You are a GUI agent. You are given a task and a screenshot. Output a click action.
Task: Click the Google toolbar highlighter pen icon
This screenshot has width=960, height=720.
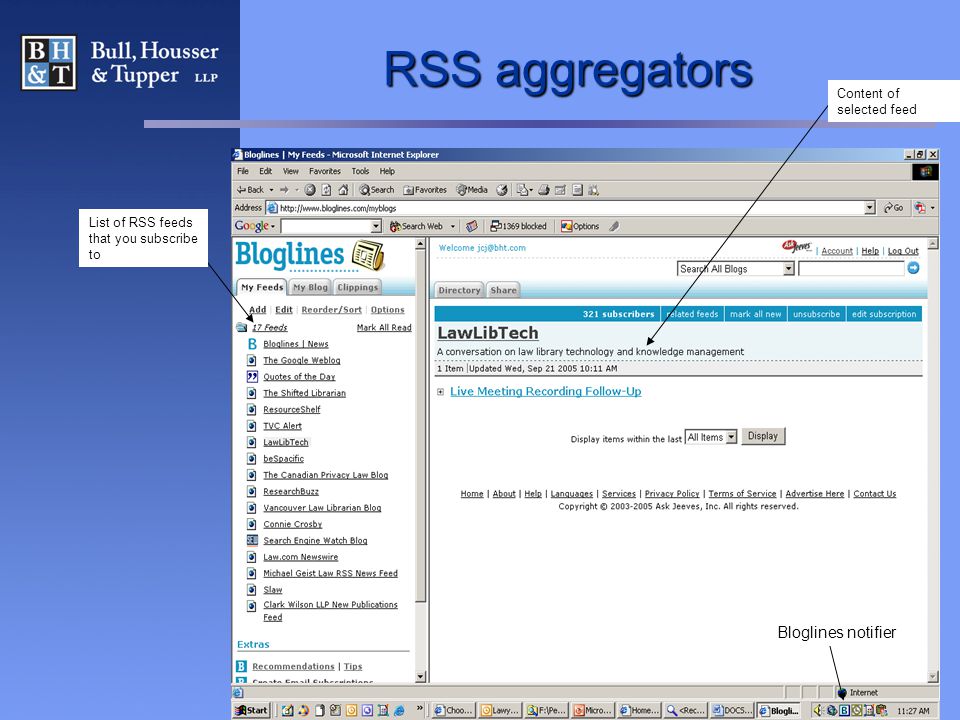(x=614, y=226)
